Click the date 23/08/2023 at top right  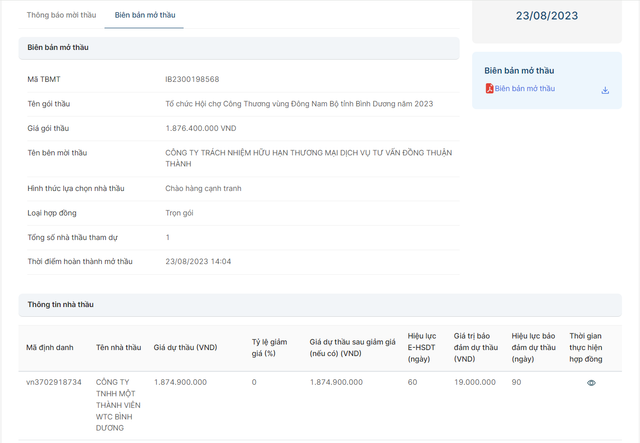click(x=546, y=16)
